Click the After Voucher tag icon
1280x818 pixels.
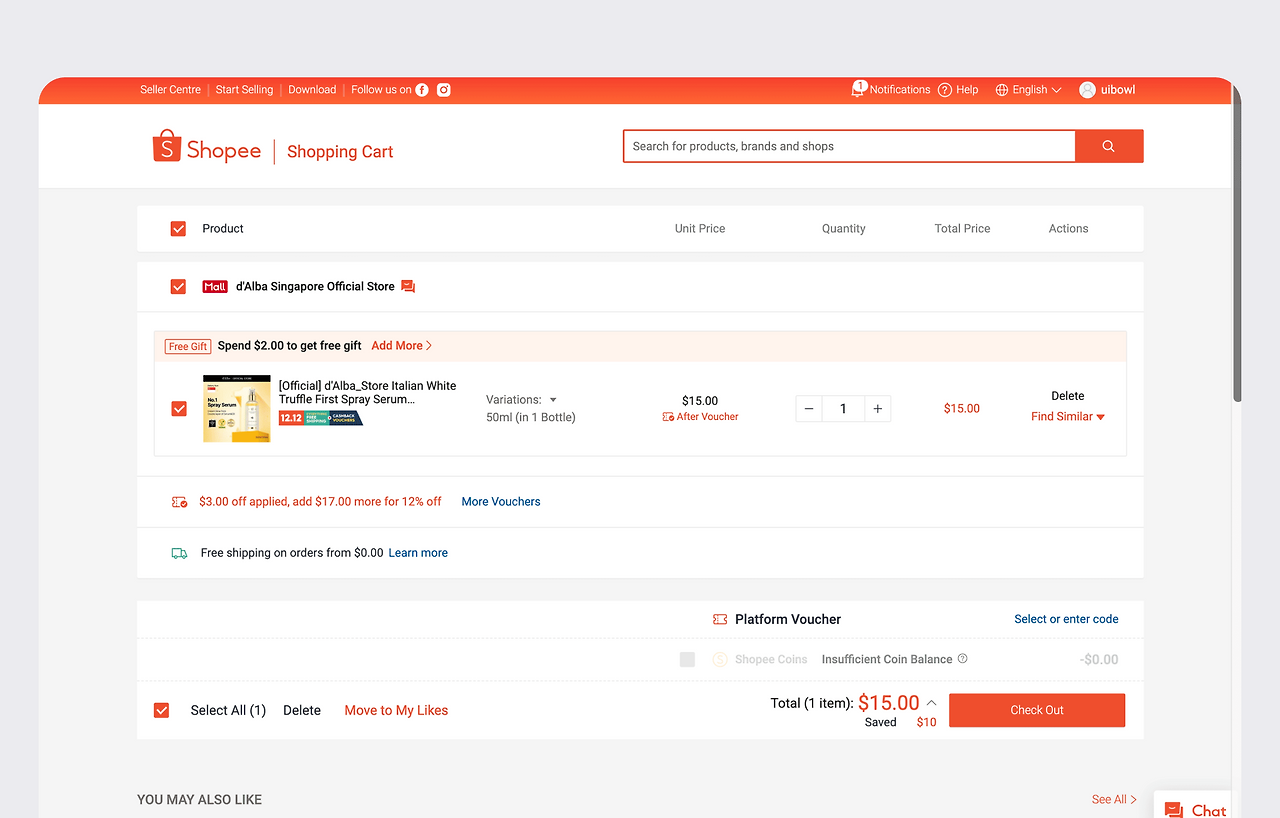click(x=668, y=417)
